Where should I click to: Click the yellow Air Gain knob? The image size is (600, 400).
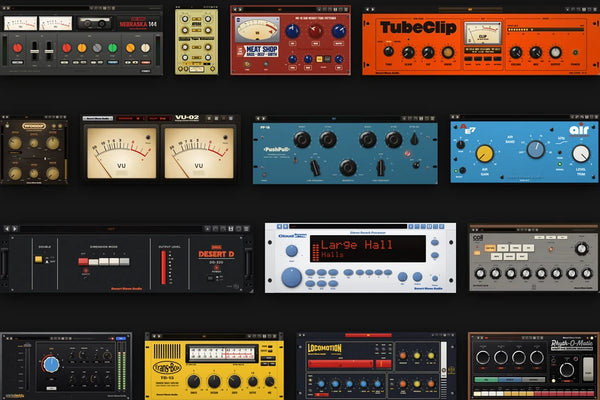tap(484, 153)
